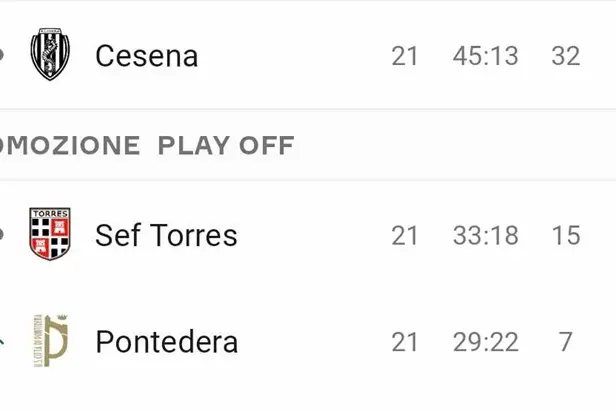Open the Pontedera team name
The height and width of the screenshot is (411, 616).
[167, 342]
